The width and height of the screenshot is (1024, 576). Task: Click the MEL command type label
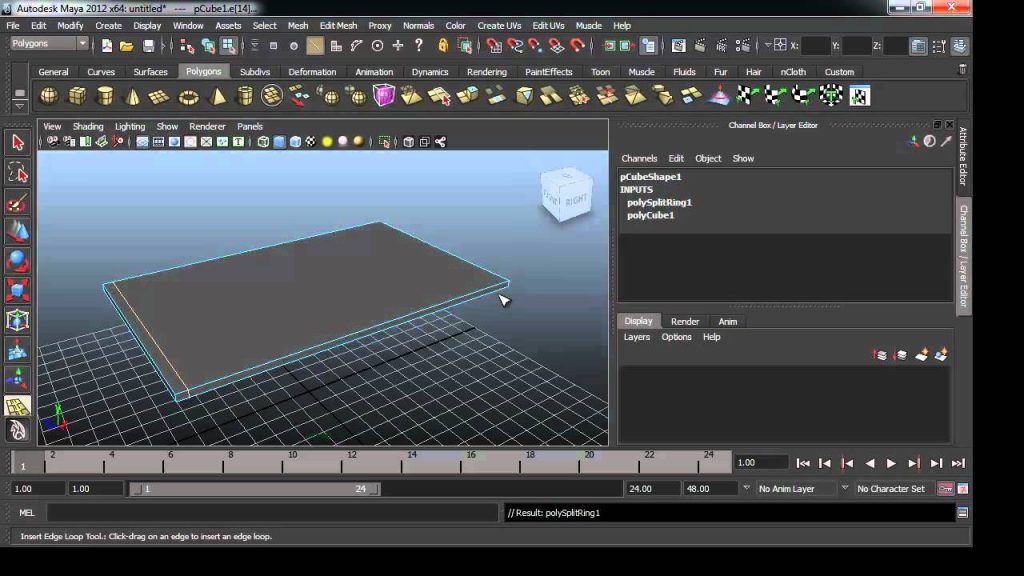pyautogui.click(x=26, y=513)
